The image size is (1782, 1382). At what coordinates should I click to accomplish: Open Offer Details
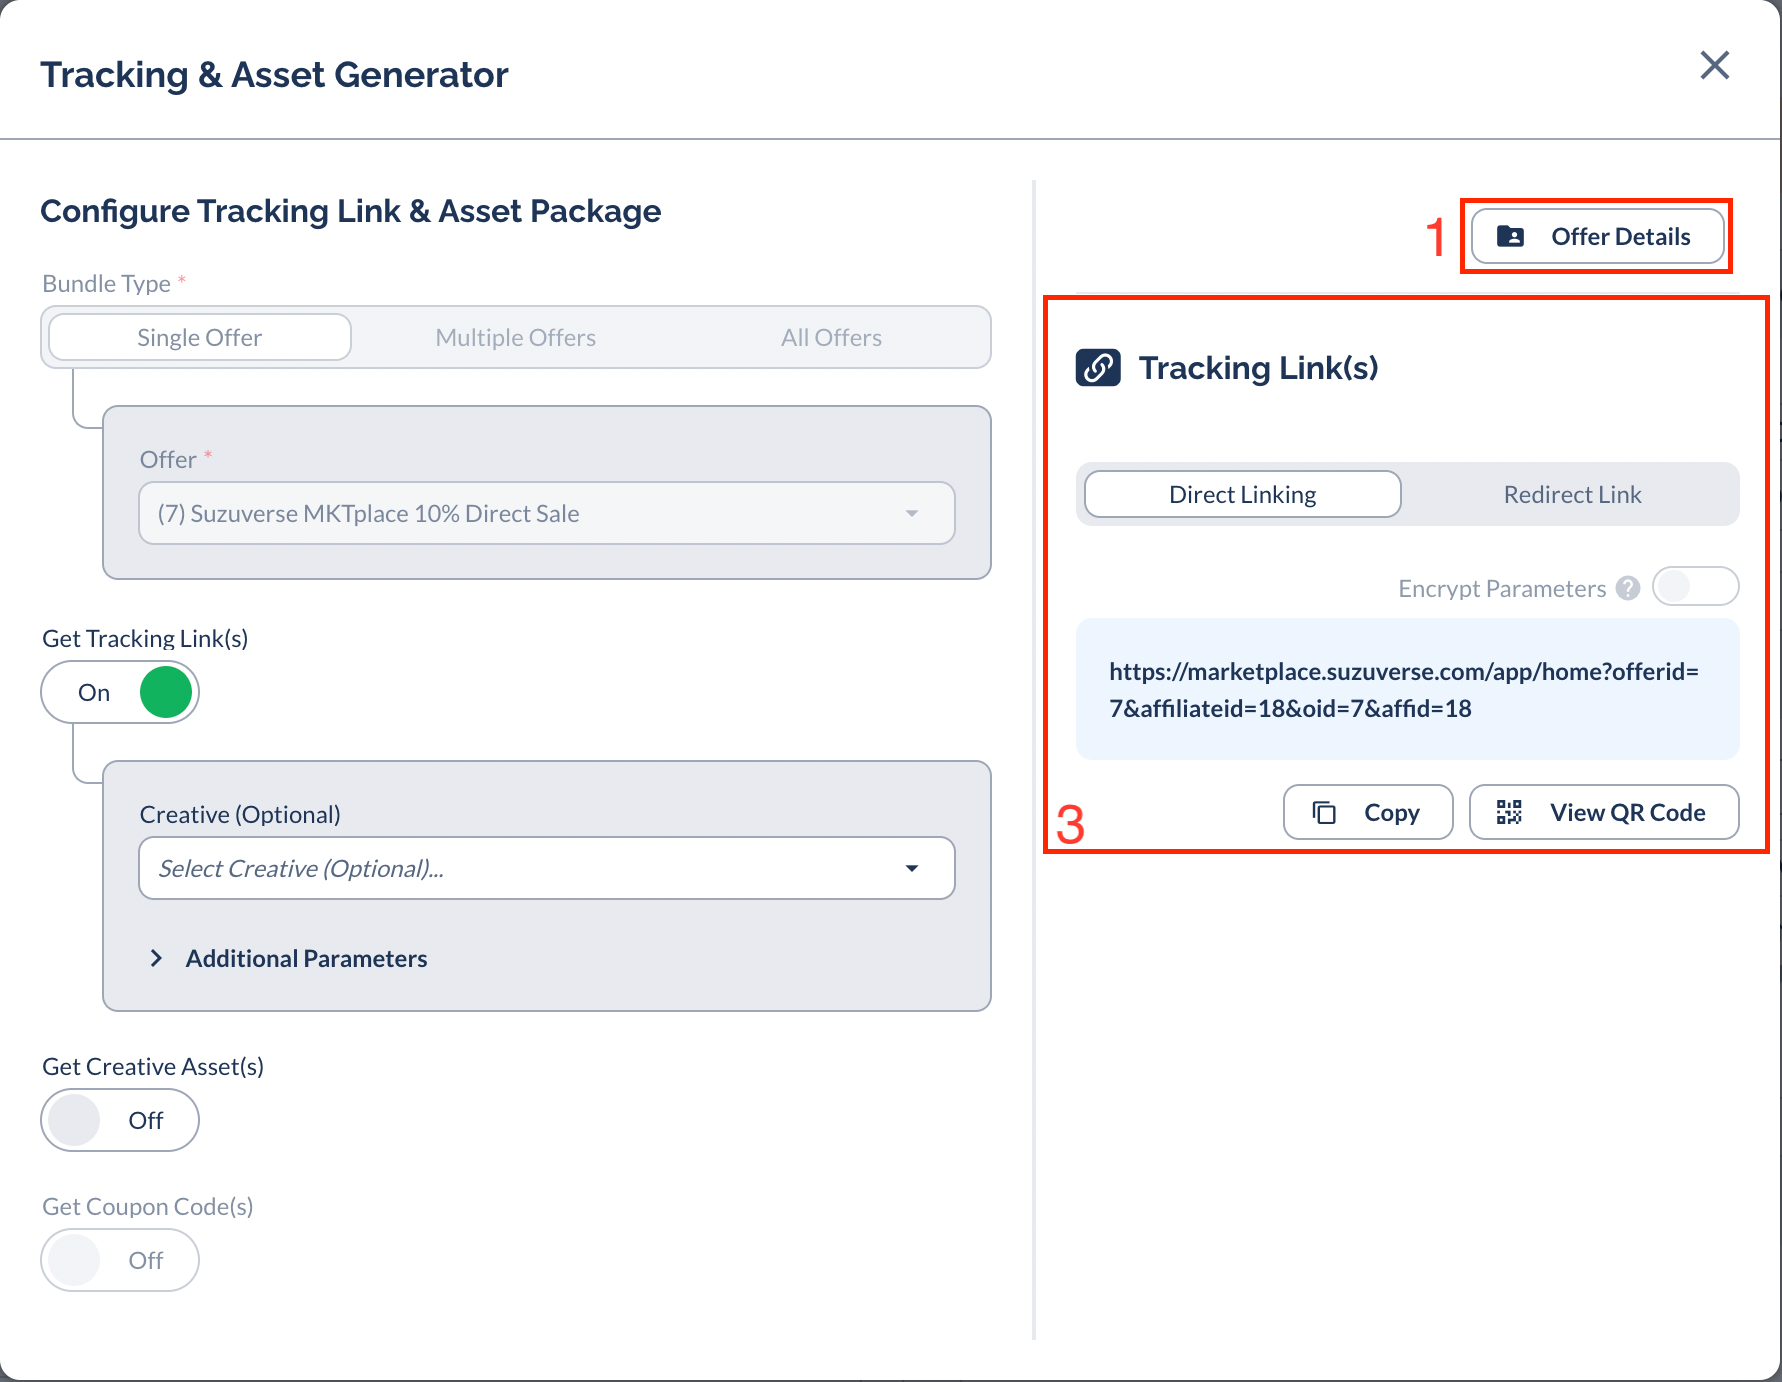(1598, 237)
